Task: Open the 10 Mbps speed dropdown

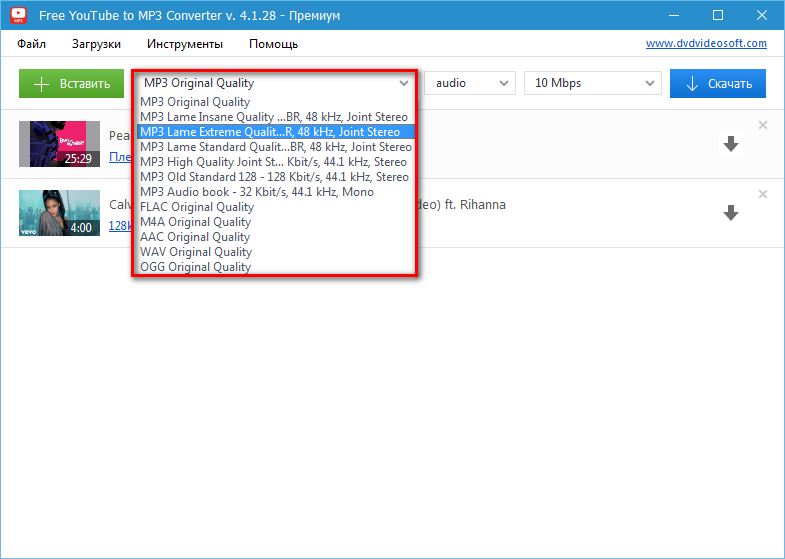Action: [x=593, y=83]
